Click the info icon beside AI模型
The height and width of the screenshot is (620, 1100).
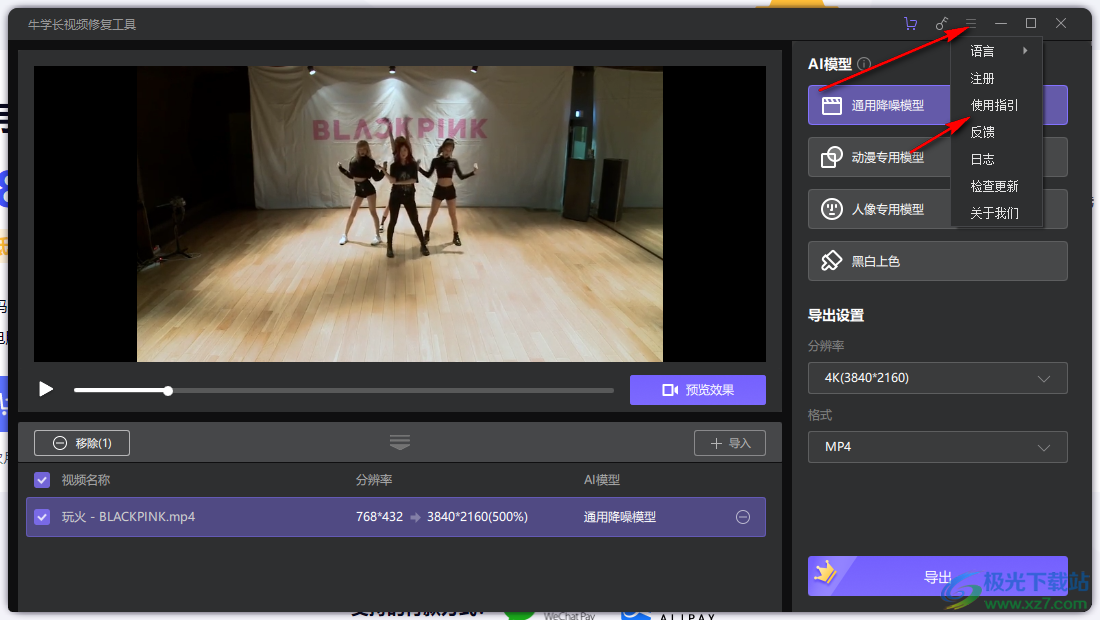click(864, 64)
